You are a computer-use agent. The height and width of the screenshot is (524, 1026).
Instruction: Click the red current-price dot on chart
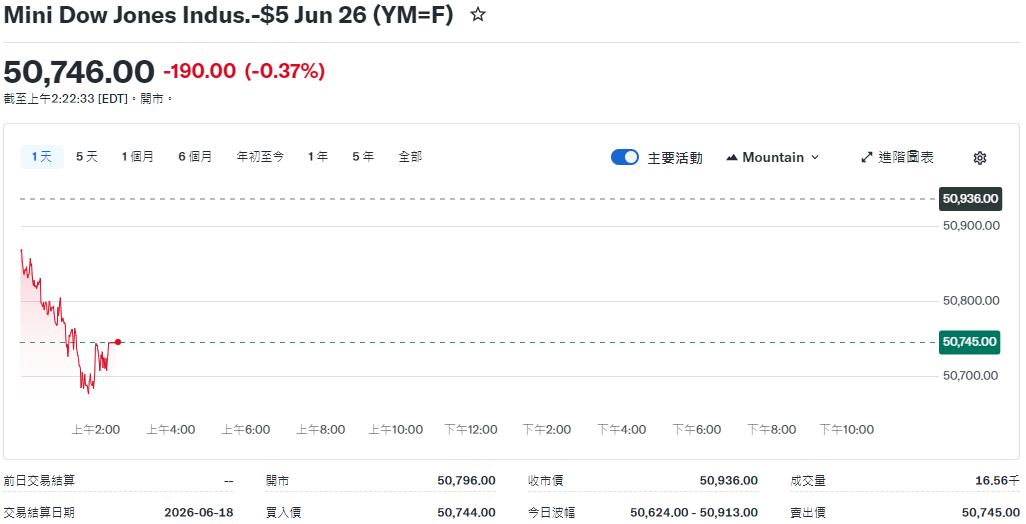(x=118, y=342)
